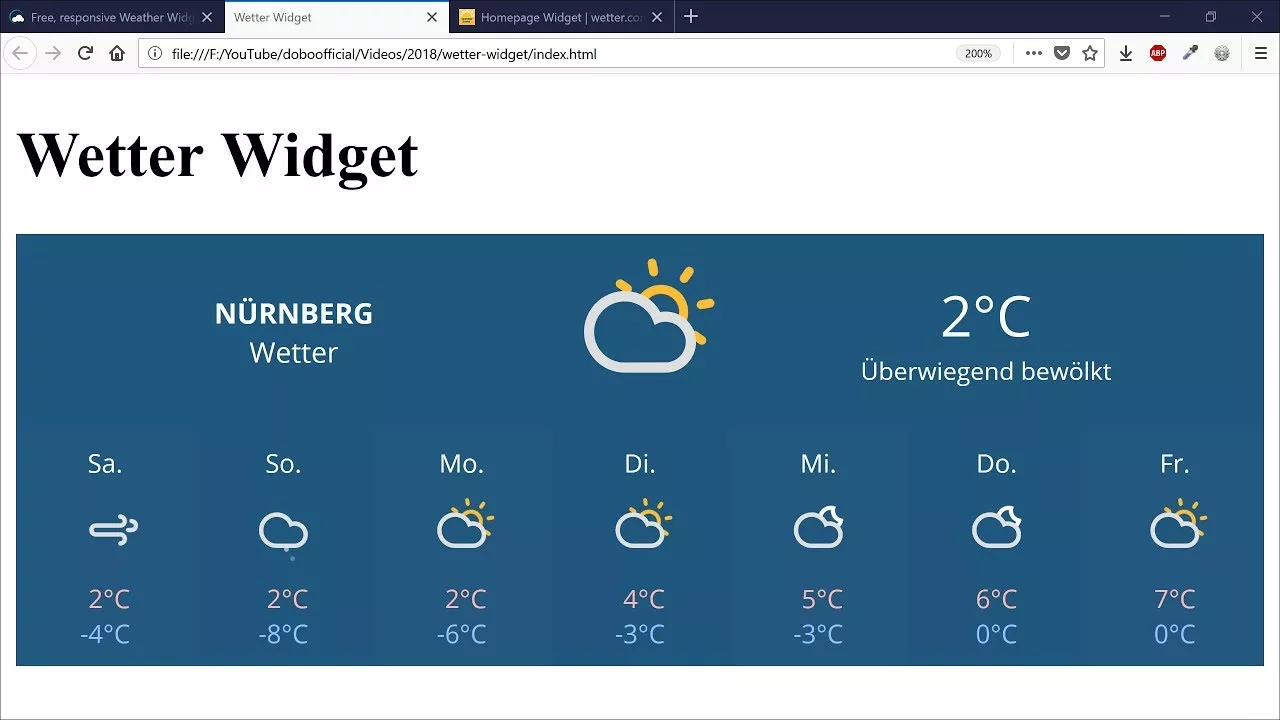Click the NÜRNBERG city name
1280x720 pixels.
(293, 313)
